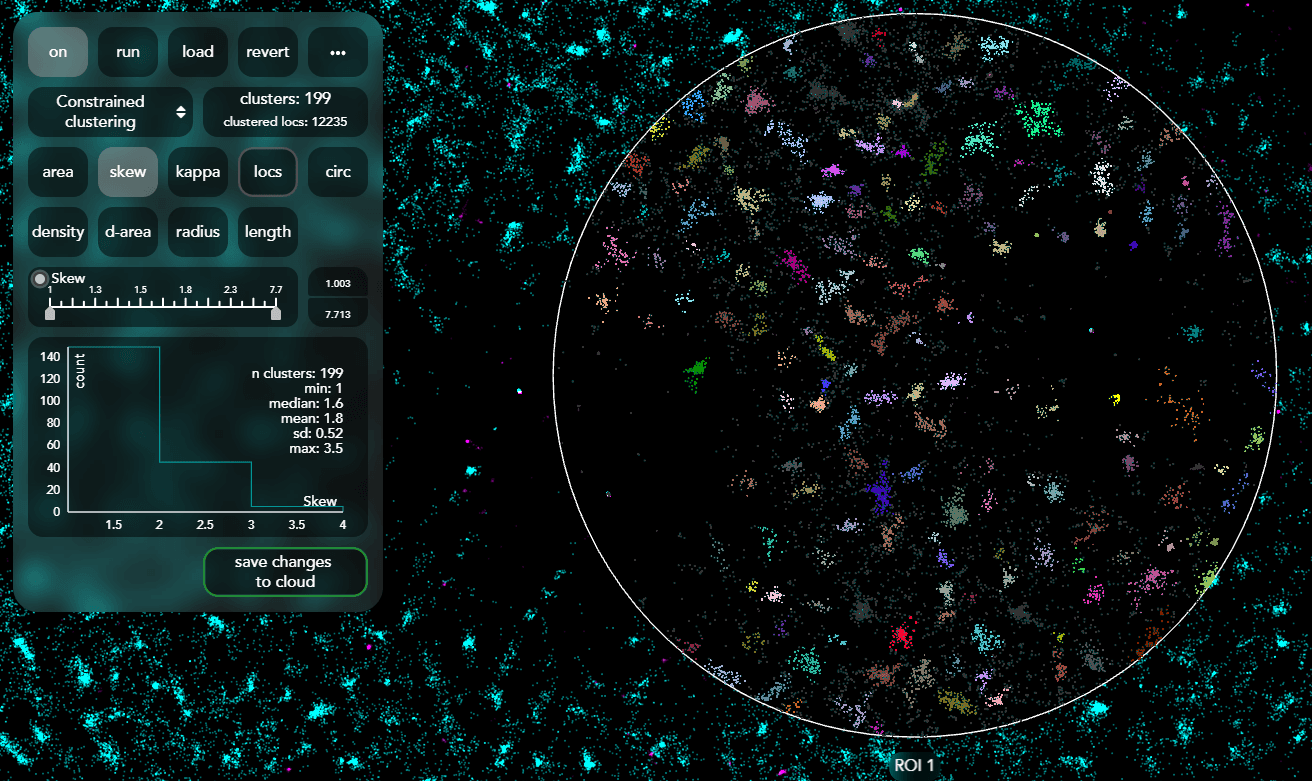This screenshot has height=781, width=1312.
Task: Open the Skew histogram panel
Action: click(x=198, y=437)
